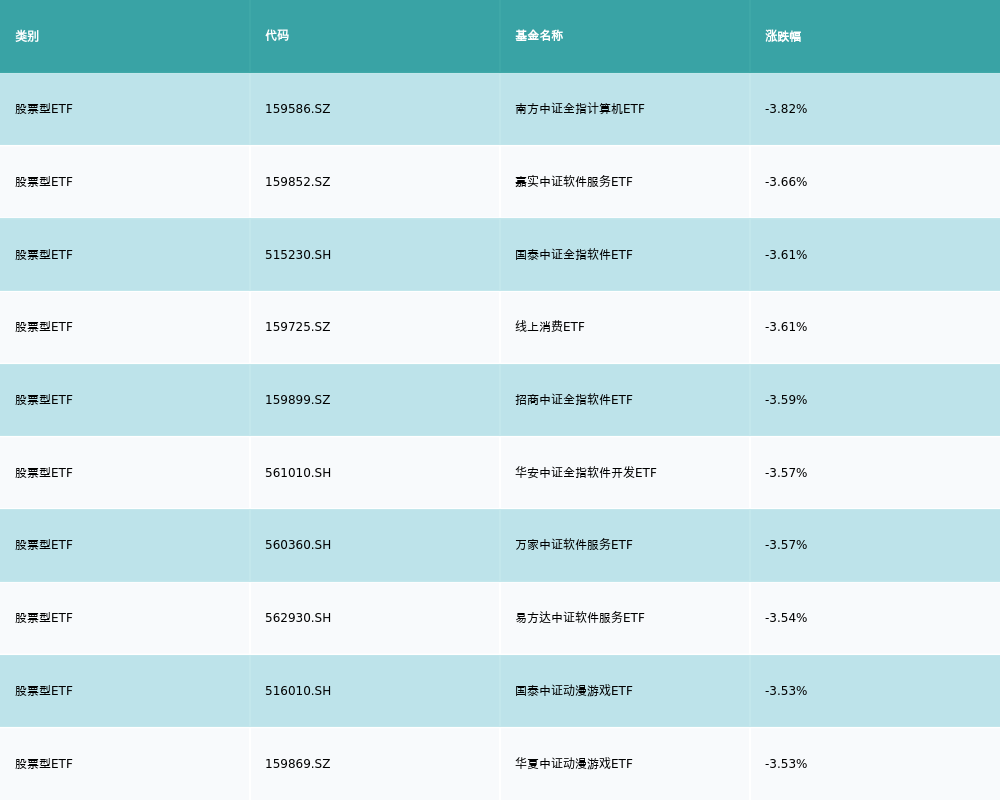The image size is (1000, 800).
Task: Select fund code 159852.SZ
Action: tap(297, 182)
